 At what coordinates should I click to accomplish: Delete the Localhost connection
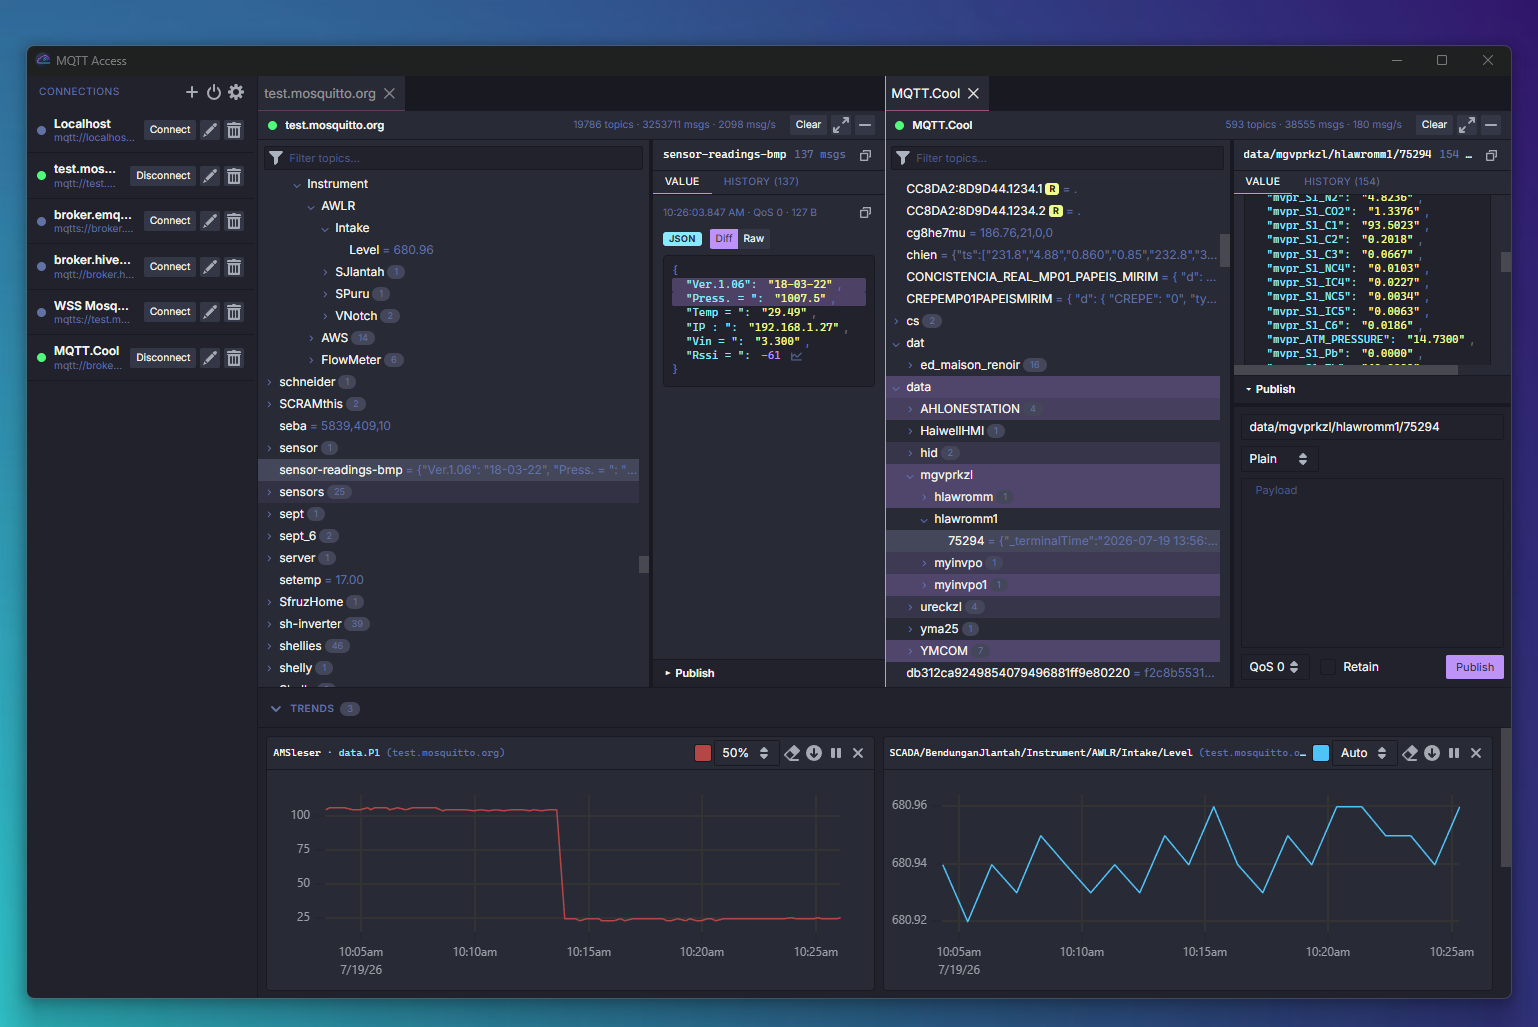point(234,130)
